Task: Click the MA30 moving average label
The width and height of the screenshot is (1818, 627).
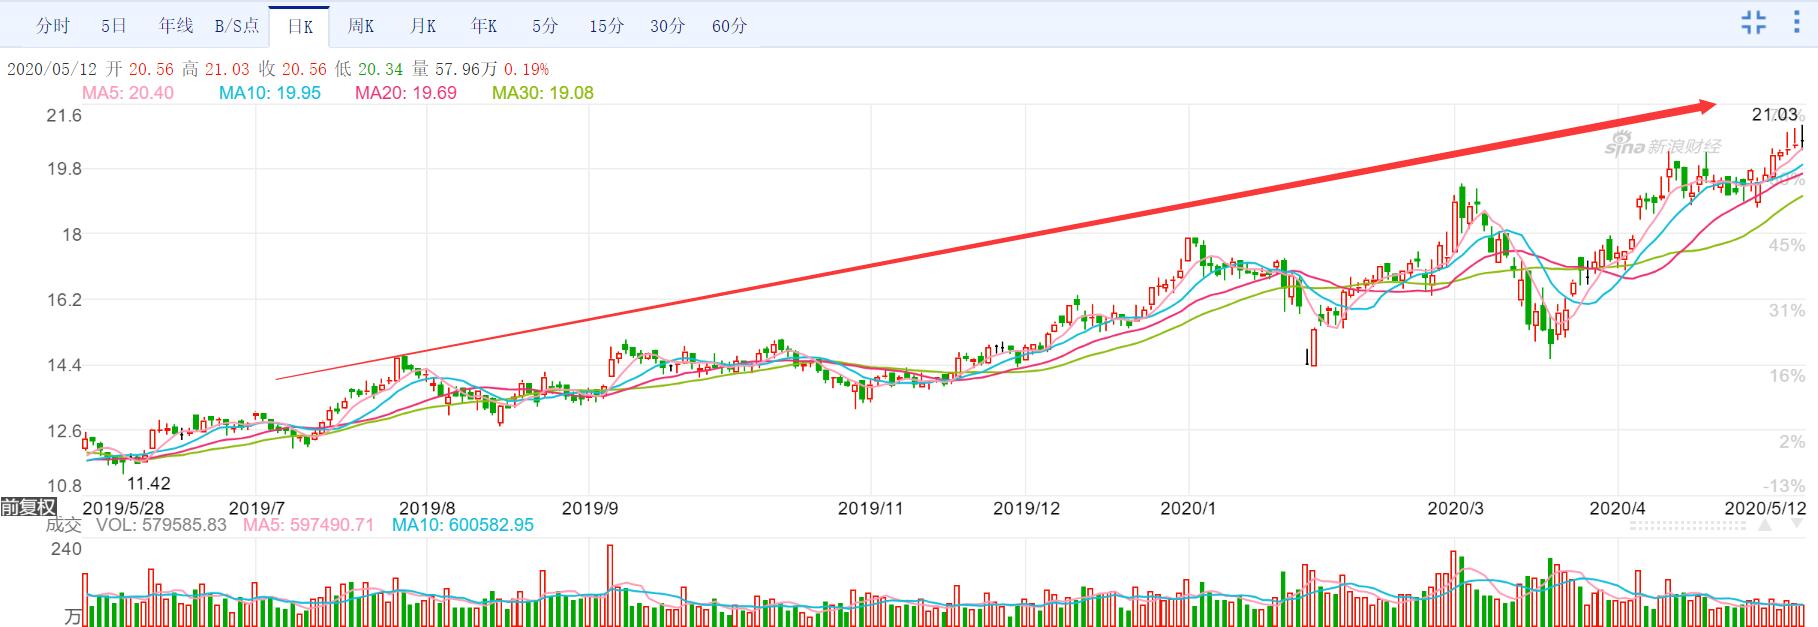Action: [542, 93]
